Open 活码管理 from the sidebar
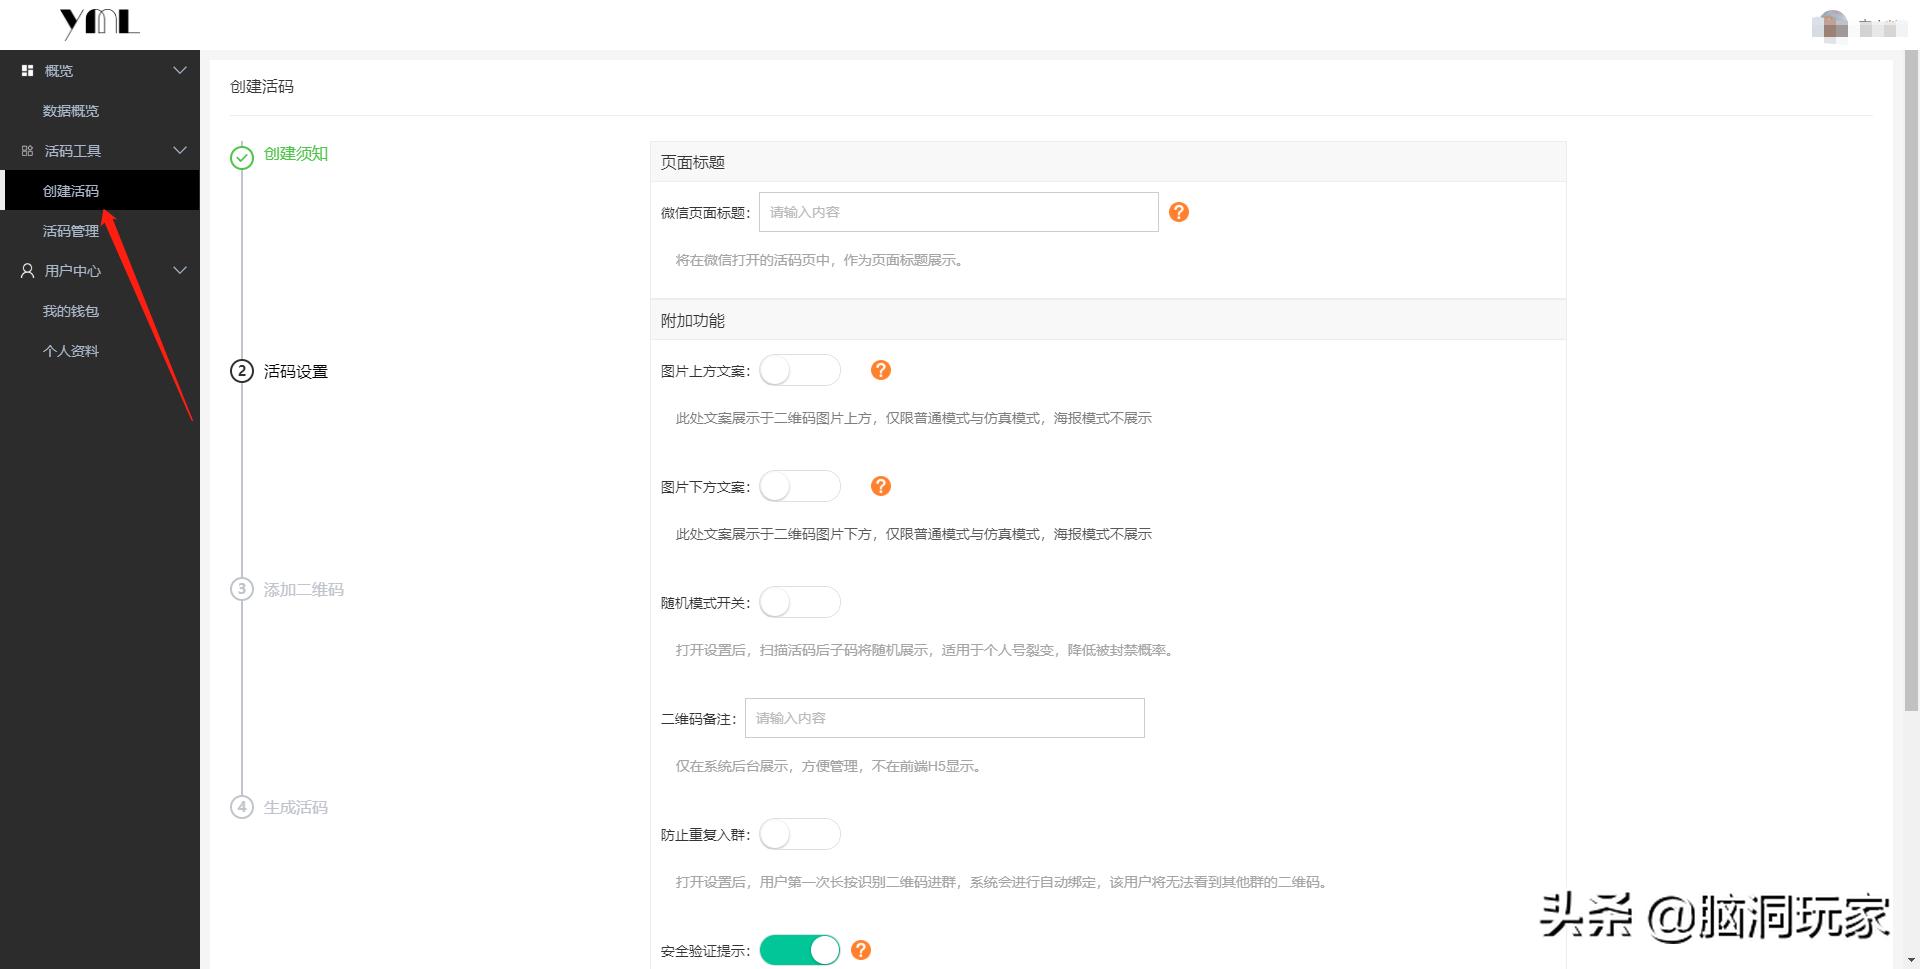 pos(70,230)
